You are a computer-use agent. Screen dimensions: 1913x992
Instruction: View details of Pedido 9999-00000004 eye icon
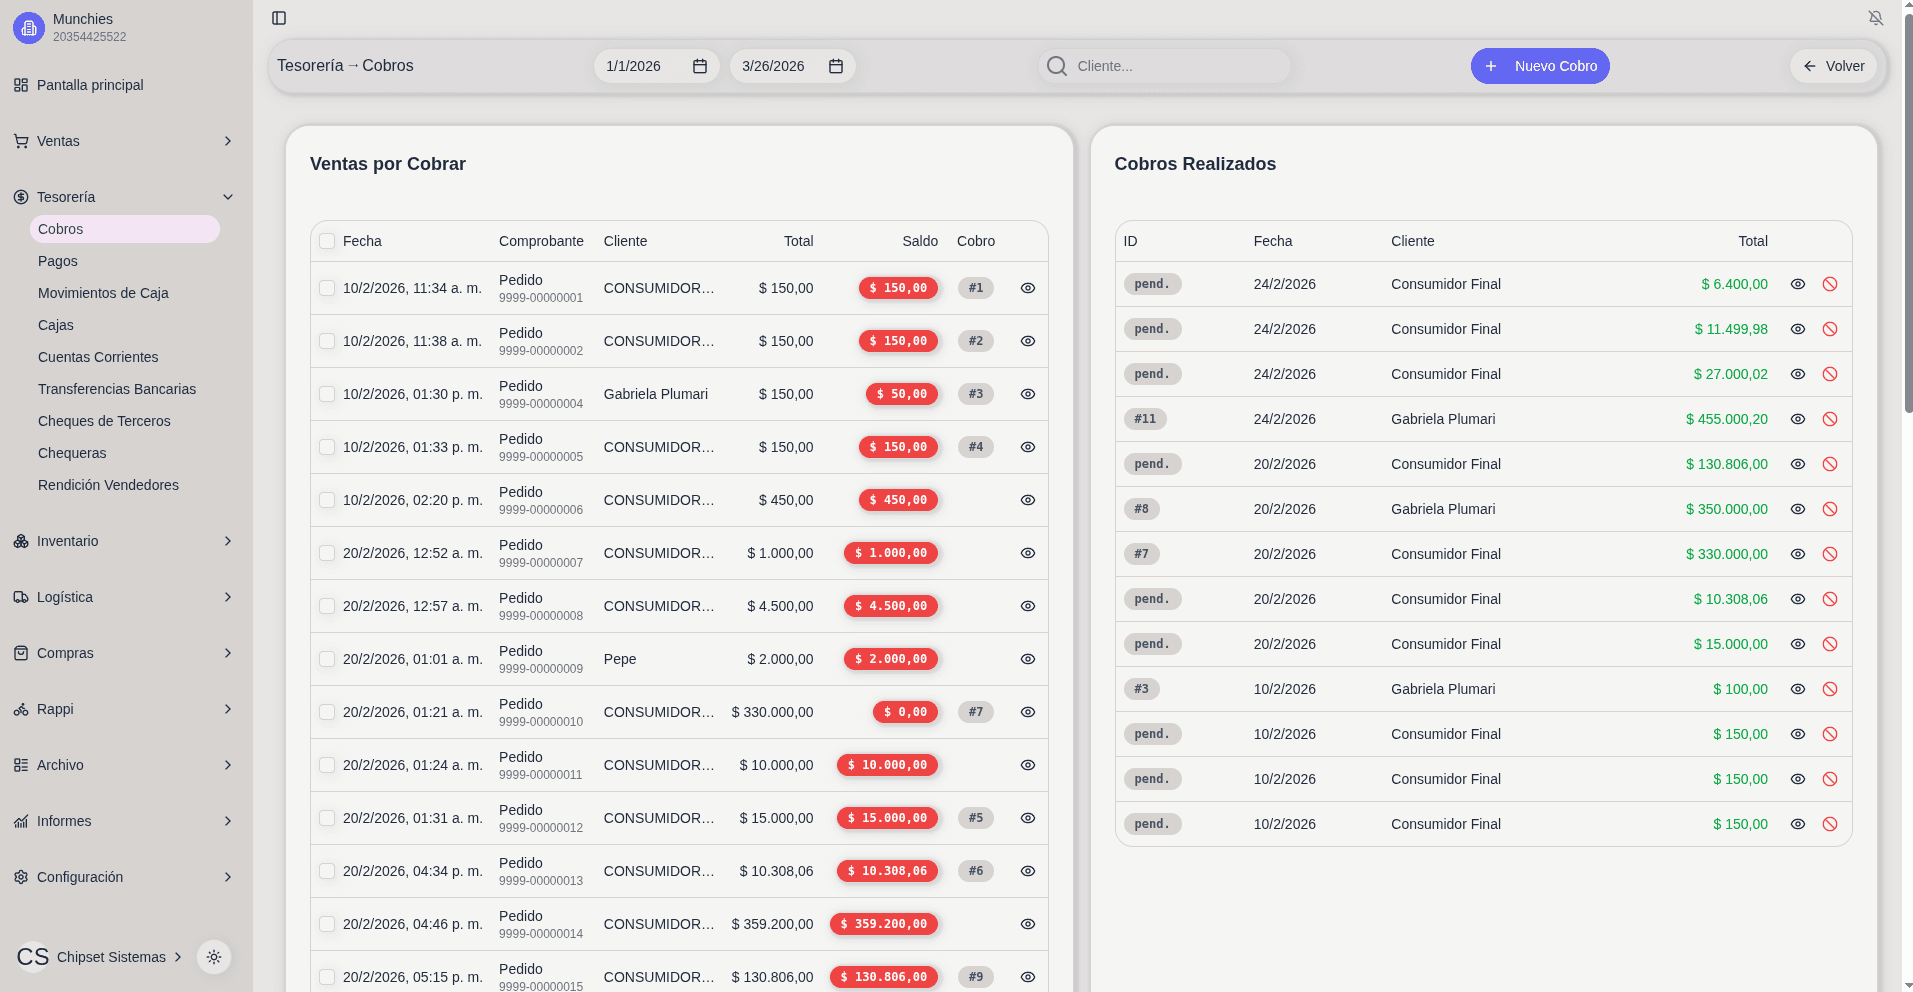pos(1027,394)
